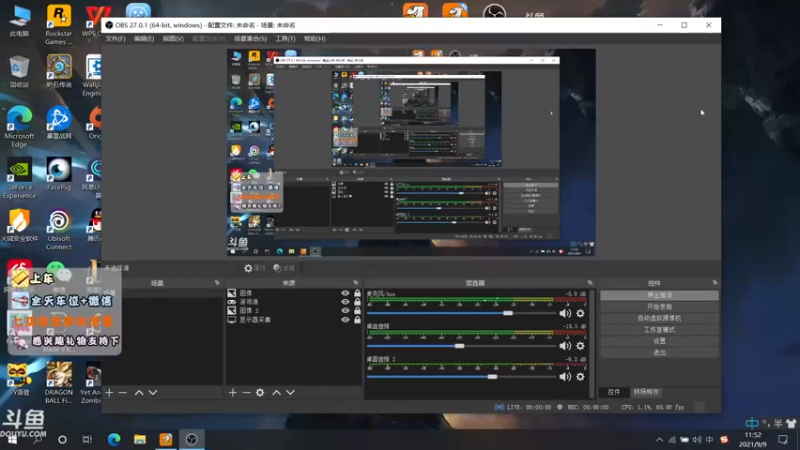Open the 编辑(E) menu

144,39
